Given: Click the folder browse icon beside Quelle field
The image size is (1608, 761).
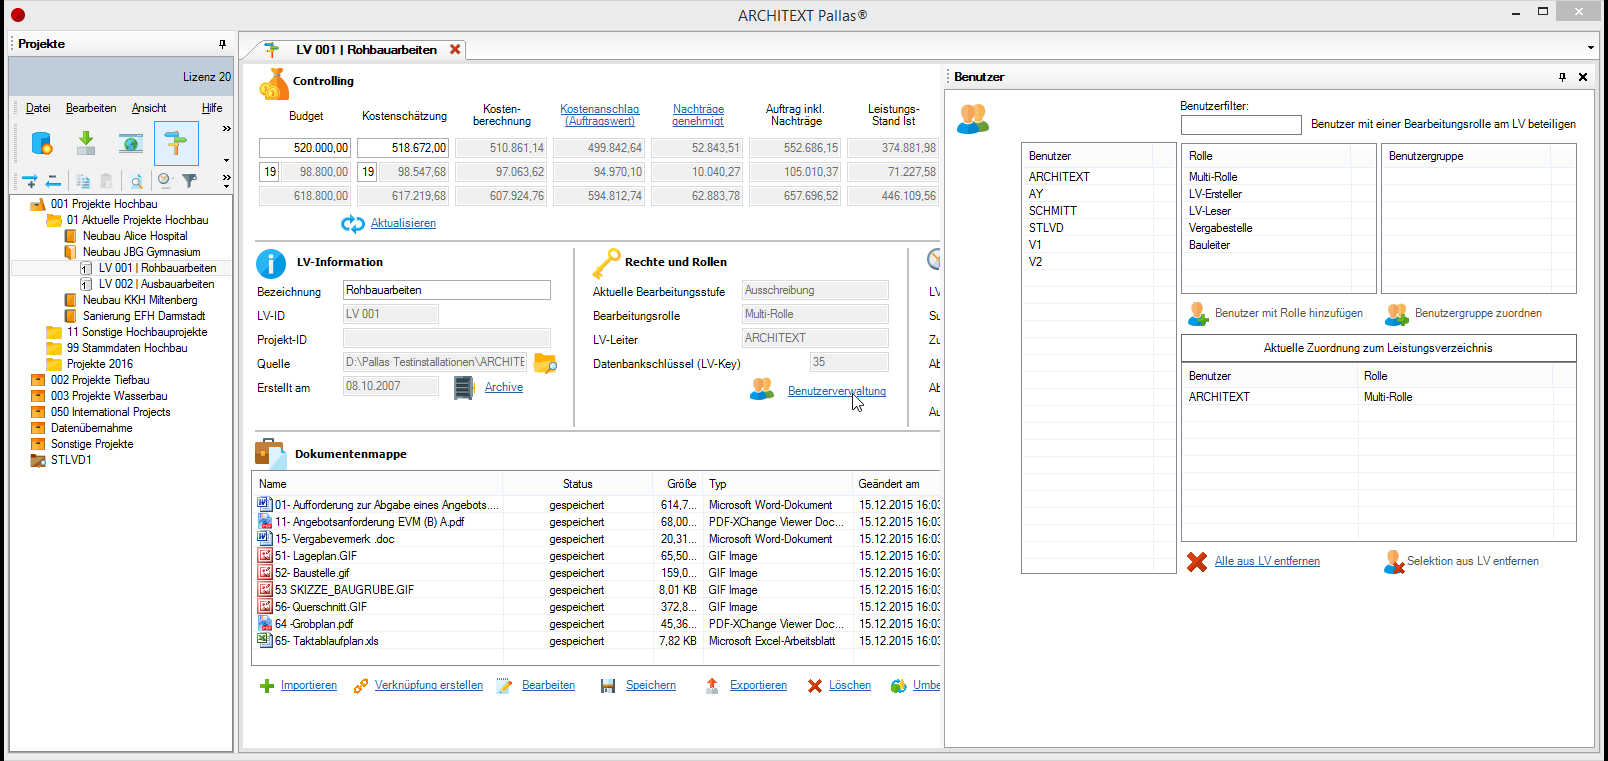Looking at the screenshot, I should 545,363.
